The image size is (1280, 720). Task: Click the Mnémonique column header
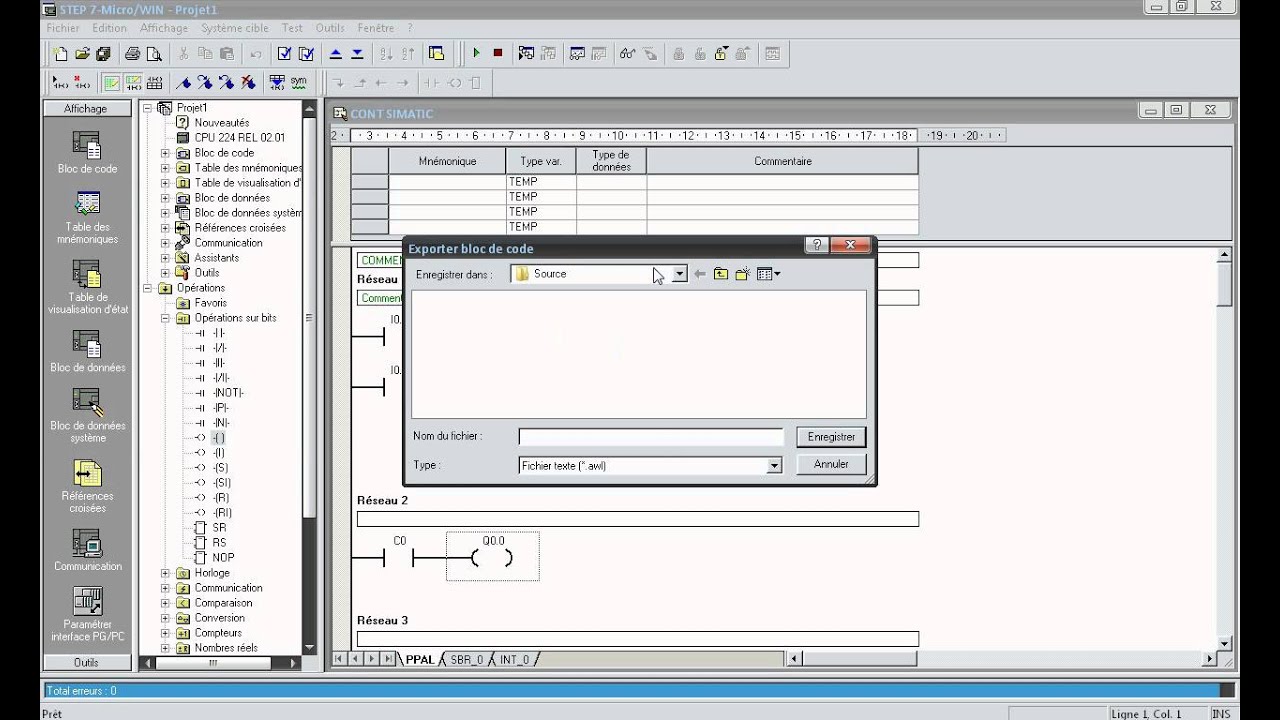pos(447,161)
